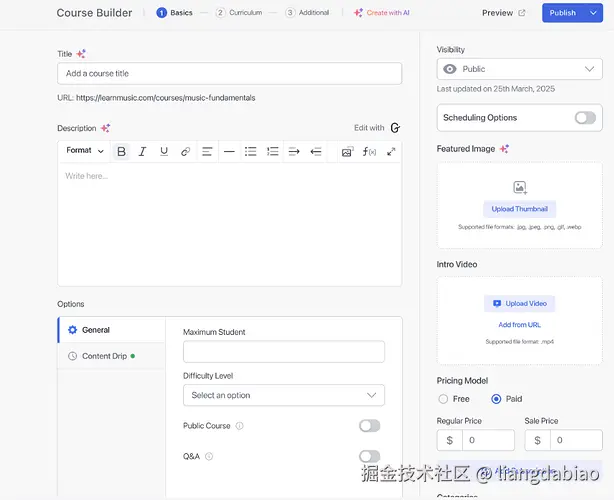Viewport: 614px width, 500px height.
Task: Insert image into the description
Action: (x=347, y=152)
